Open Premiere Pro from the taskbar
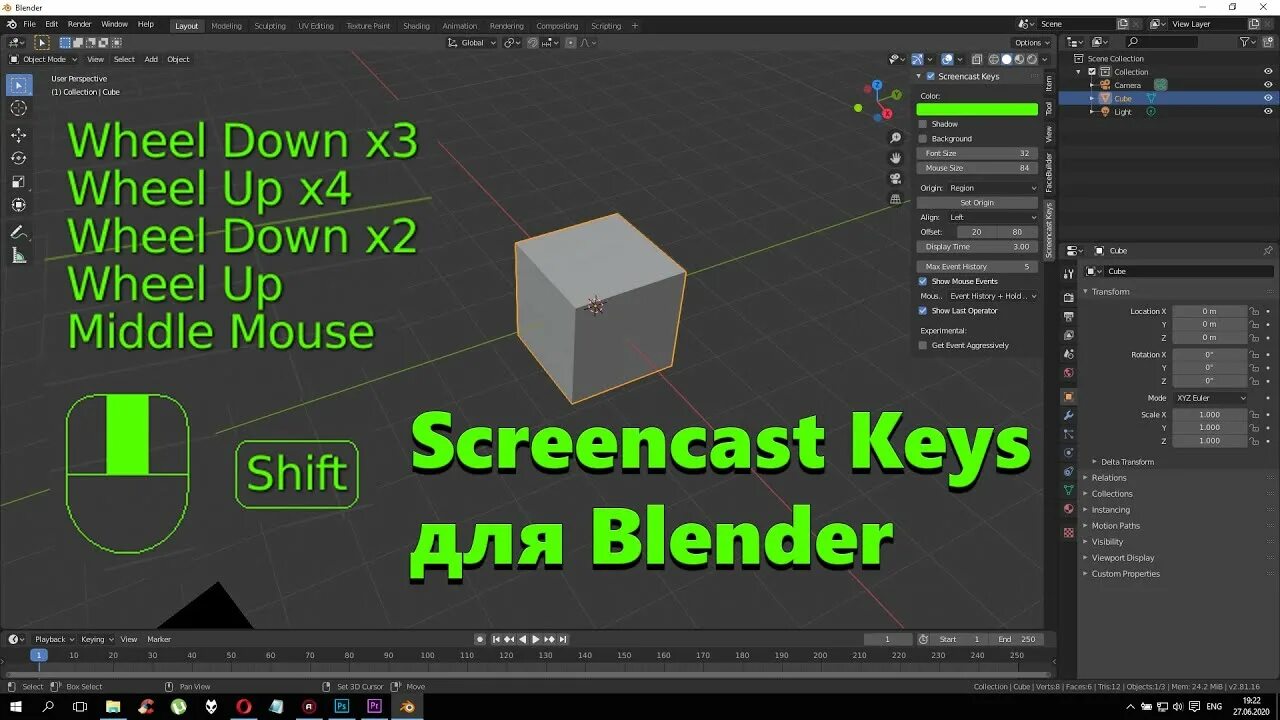Image resolution: width=1280 pixels, height=720 pixels. coord(375,706)
